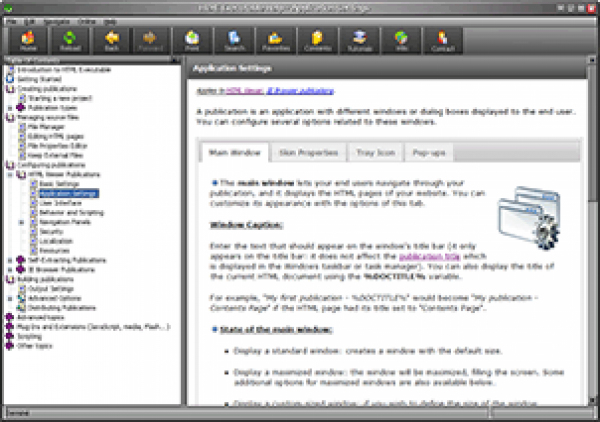The image size is (600, 422).
Task: Open the File menu
Action: click(x=11, y=21)
